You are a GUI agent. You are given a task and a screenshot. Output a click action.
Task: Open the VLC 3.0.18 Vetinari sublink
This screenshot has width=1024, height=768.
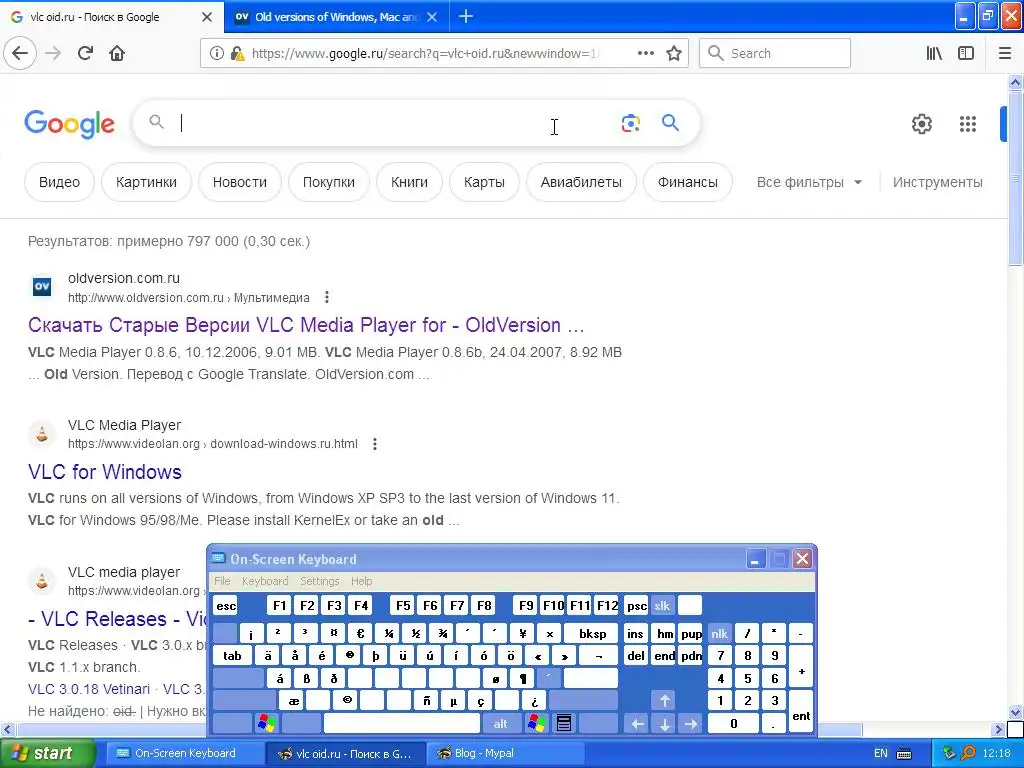(x=89, y=689)
